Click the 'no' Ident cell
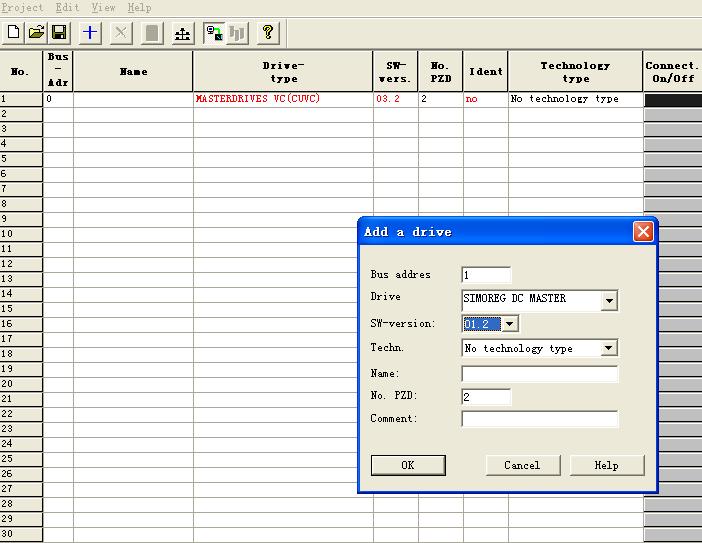 [485, 99]
